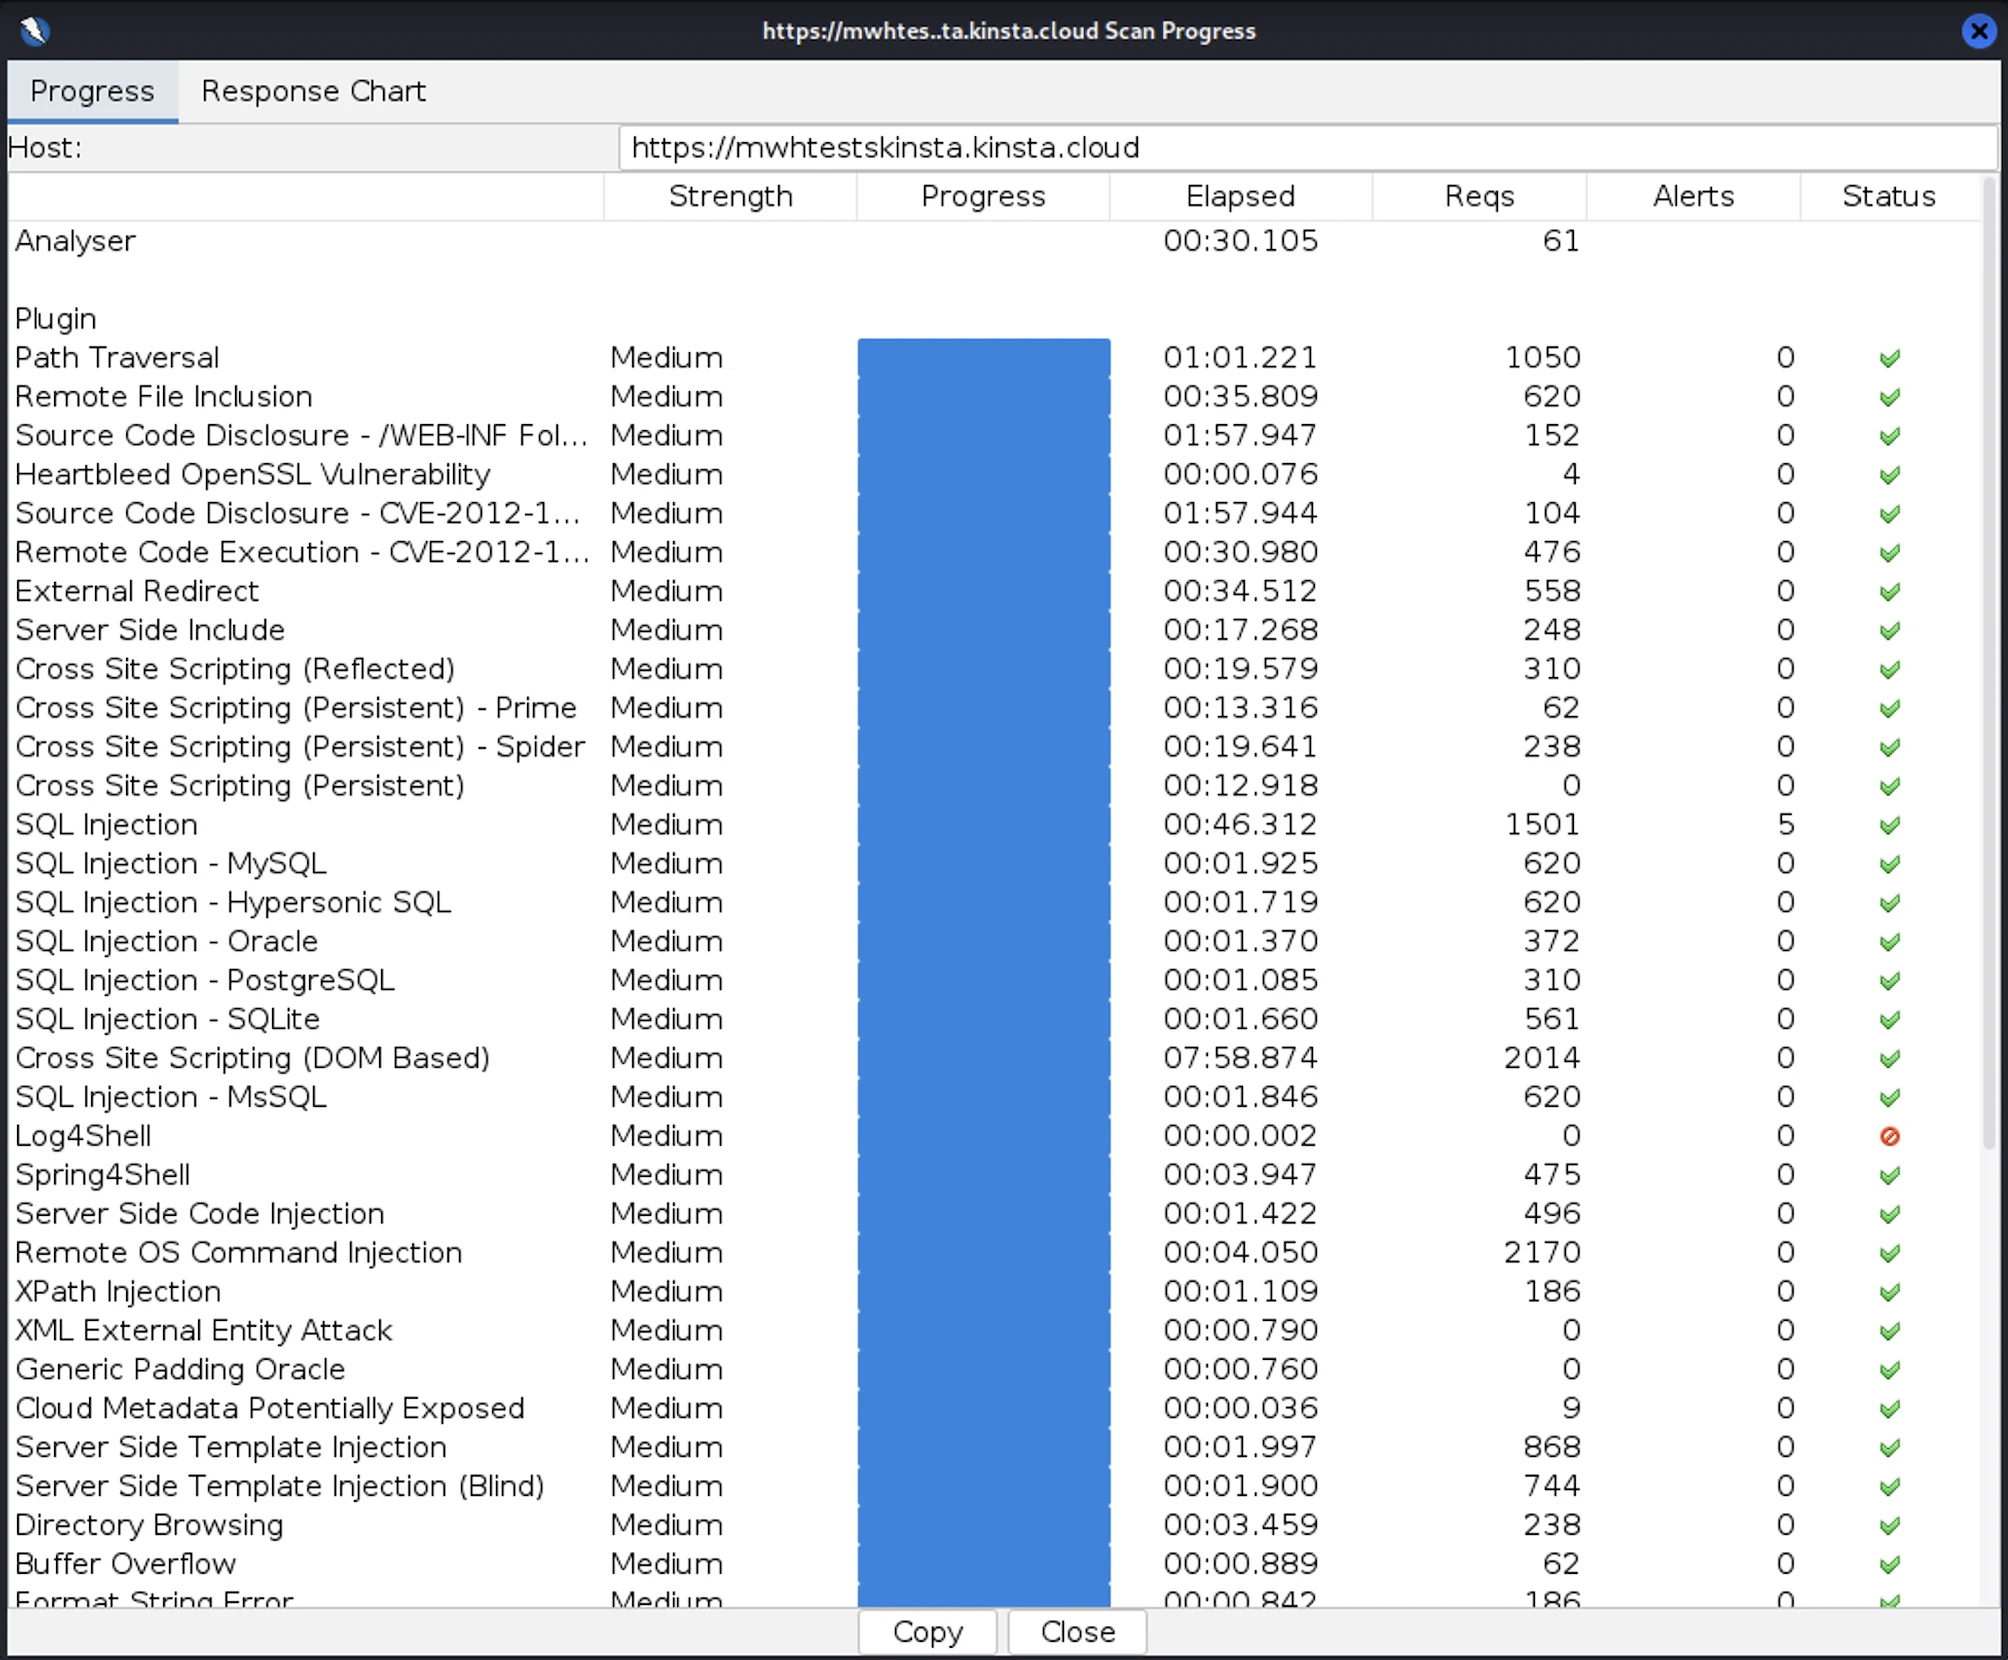
Task: Click the ZAP logo icon in title bar
Action: tap(35, 30)
